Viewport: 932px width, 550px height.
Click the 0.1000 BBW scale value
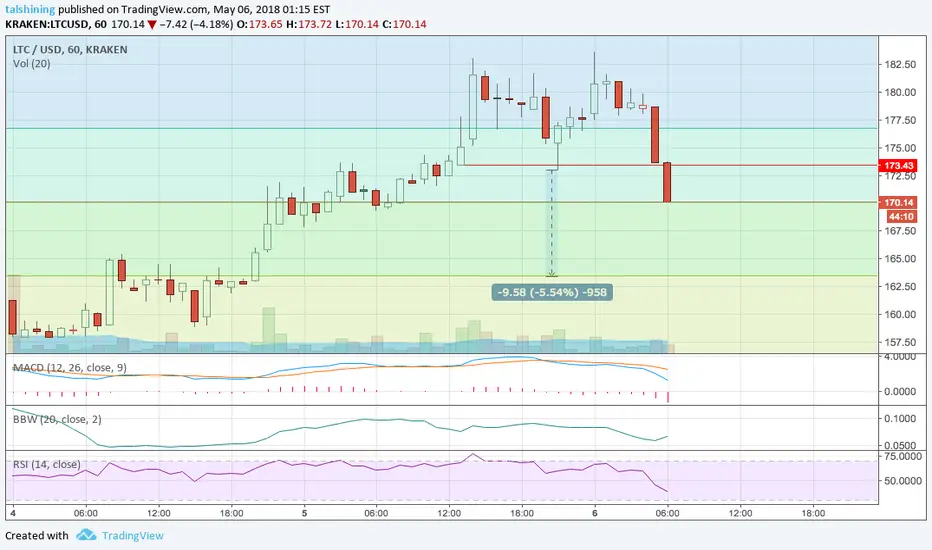pyautogui.click(x=900, y=418)
